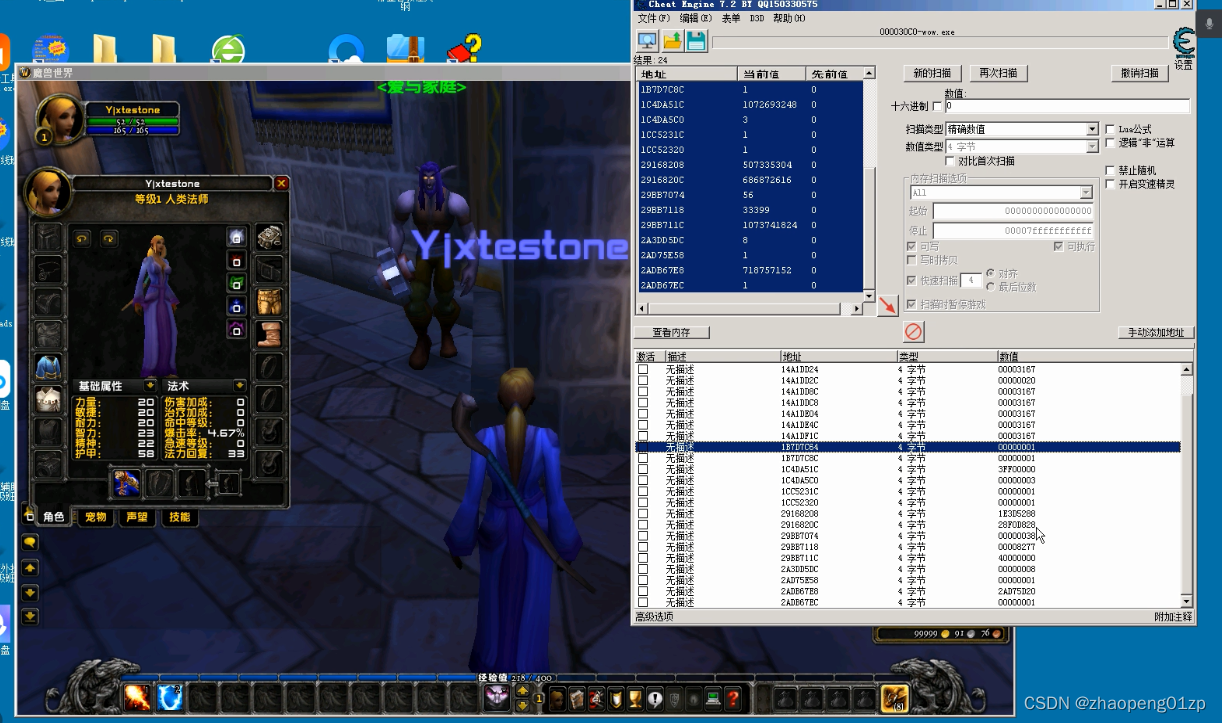
Task: Click the 再次扫描 button
Action: tap(997, 73)
